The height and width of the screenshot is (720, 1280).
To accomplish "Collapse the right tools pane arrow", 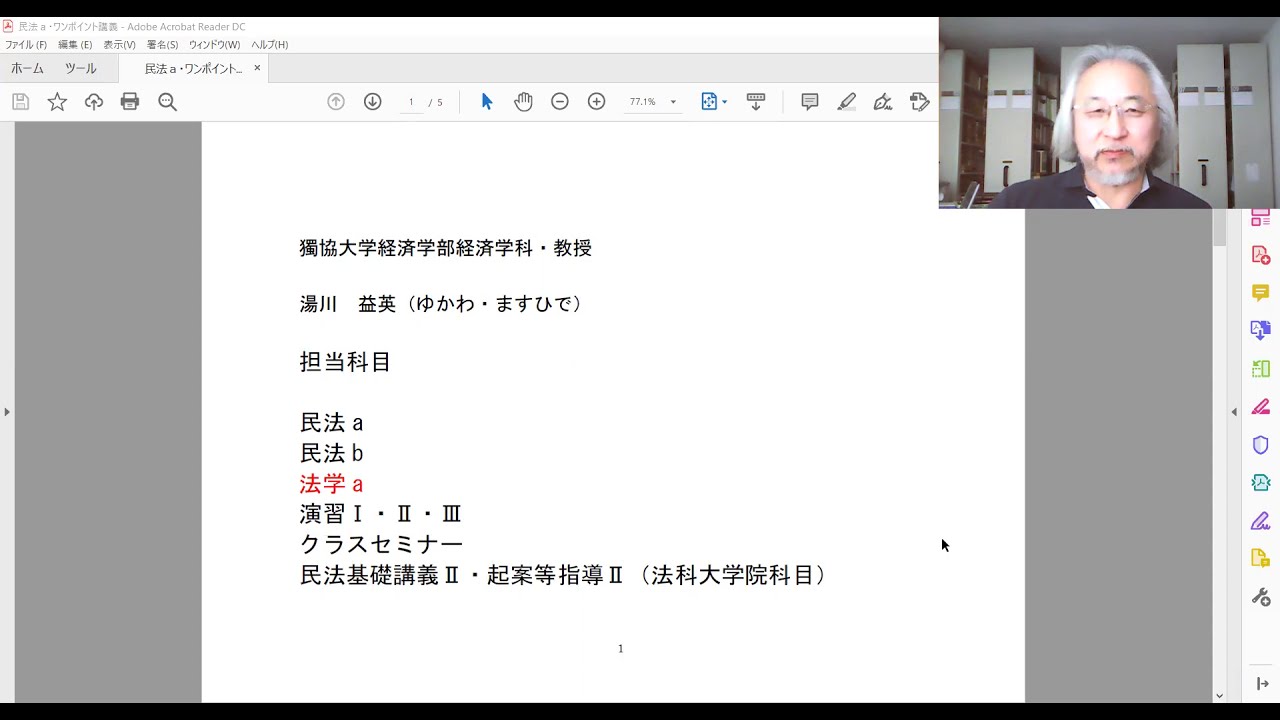I will (1233, 411).
